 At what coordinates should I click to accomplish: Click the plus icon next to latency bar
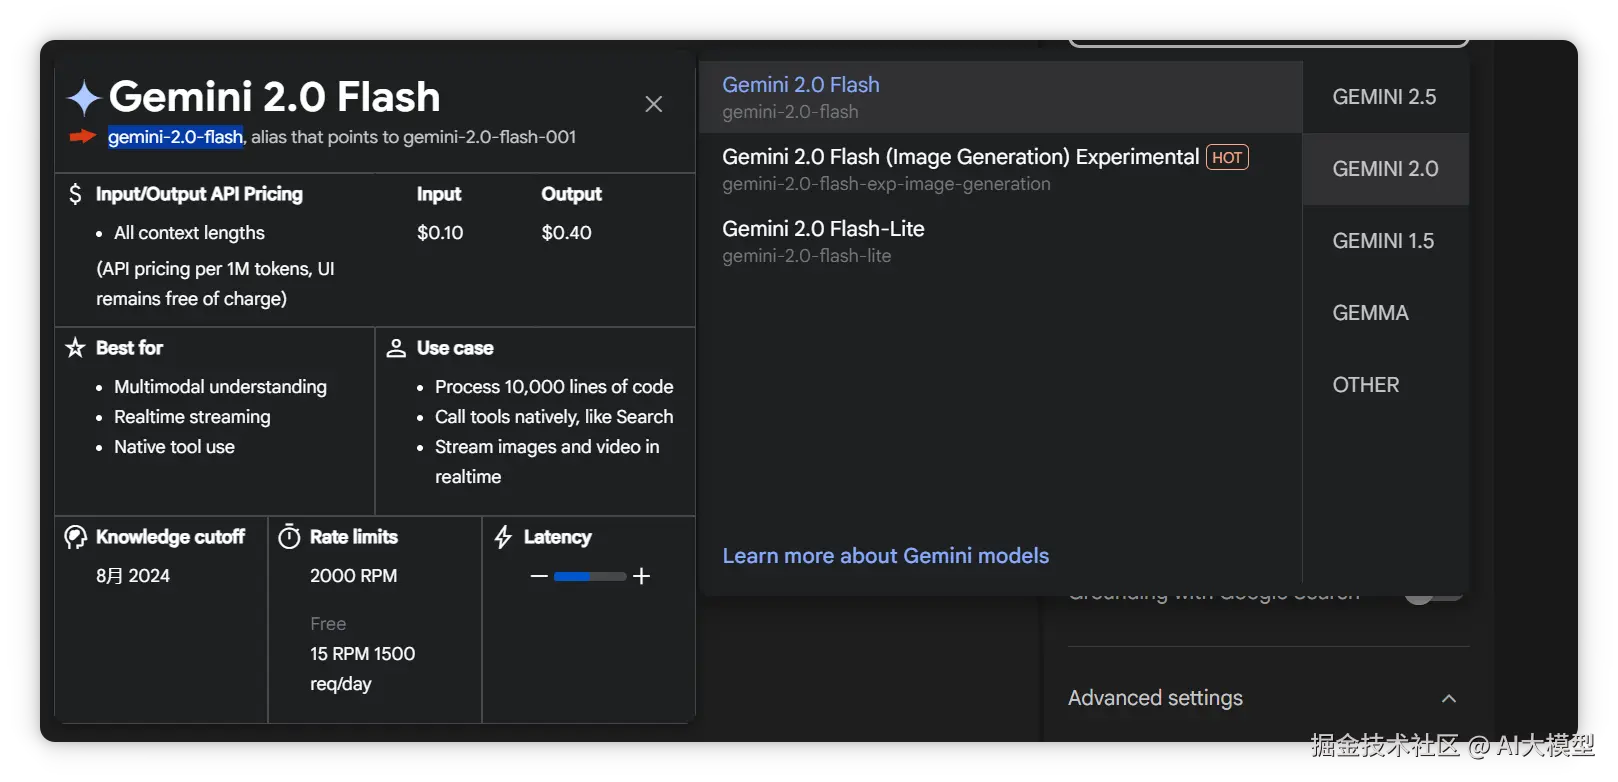pyautogui.click(x=642, y=576)
